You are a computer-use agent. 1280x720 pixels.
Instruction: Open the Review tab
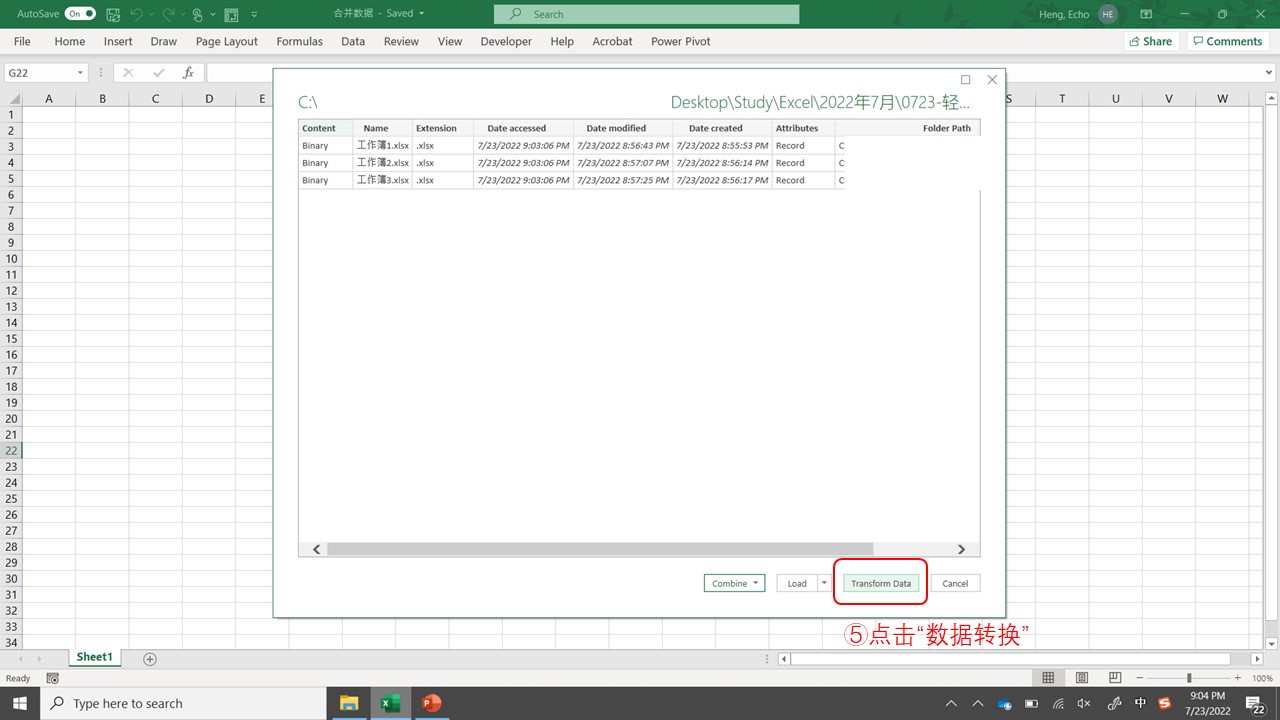[x=401, y=41]
